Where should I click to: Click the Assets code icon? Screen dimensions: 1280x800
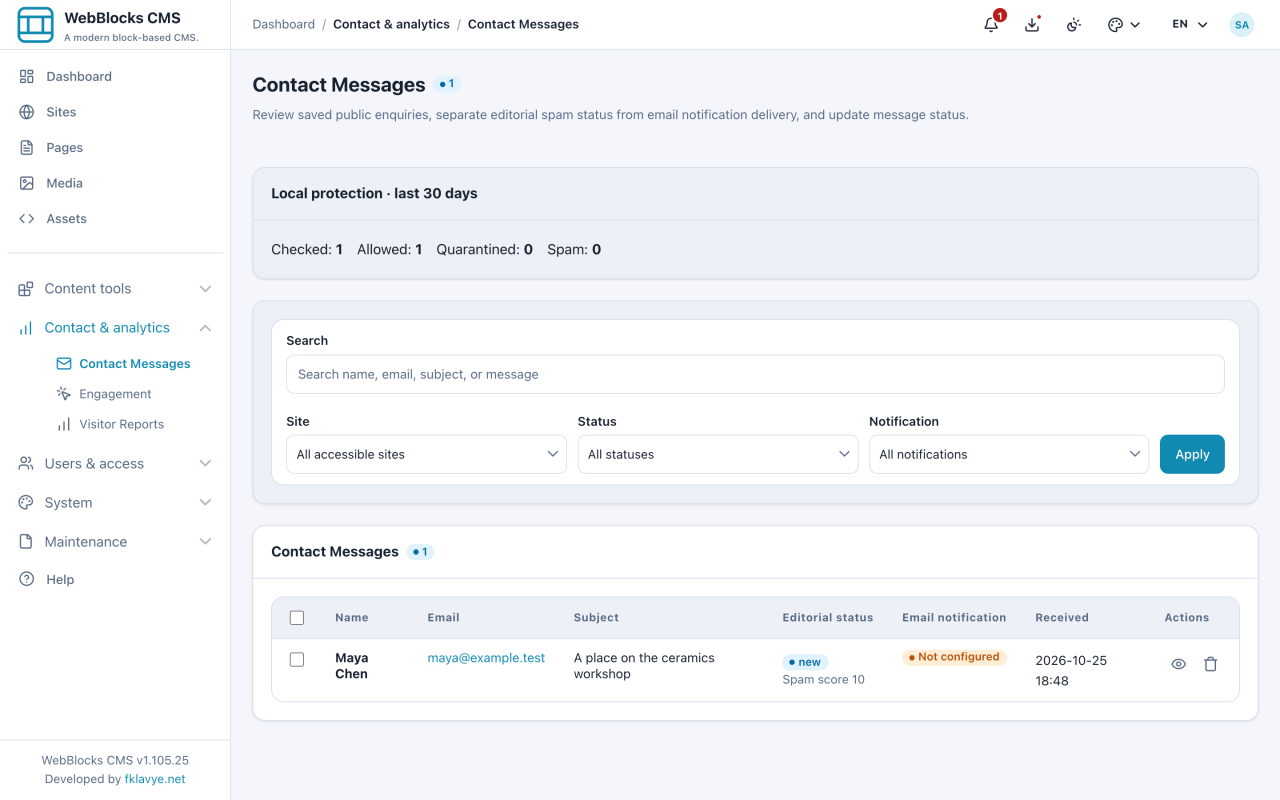[x=27, y=218]
